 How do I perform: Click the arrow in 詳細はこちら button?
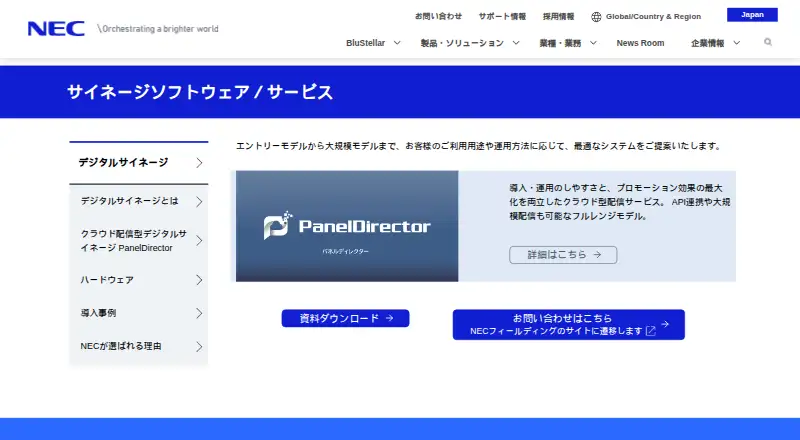pos(597,254)
